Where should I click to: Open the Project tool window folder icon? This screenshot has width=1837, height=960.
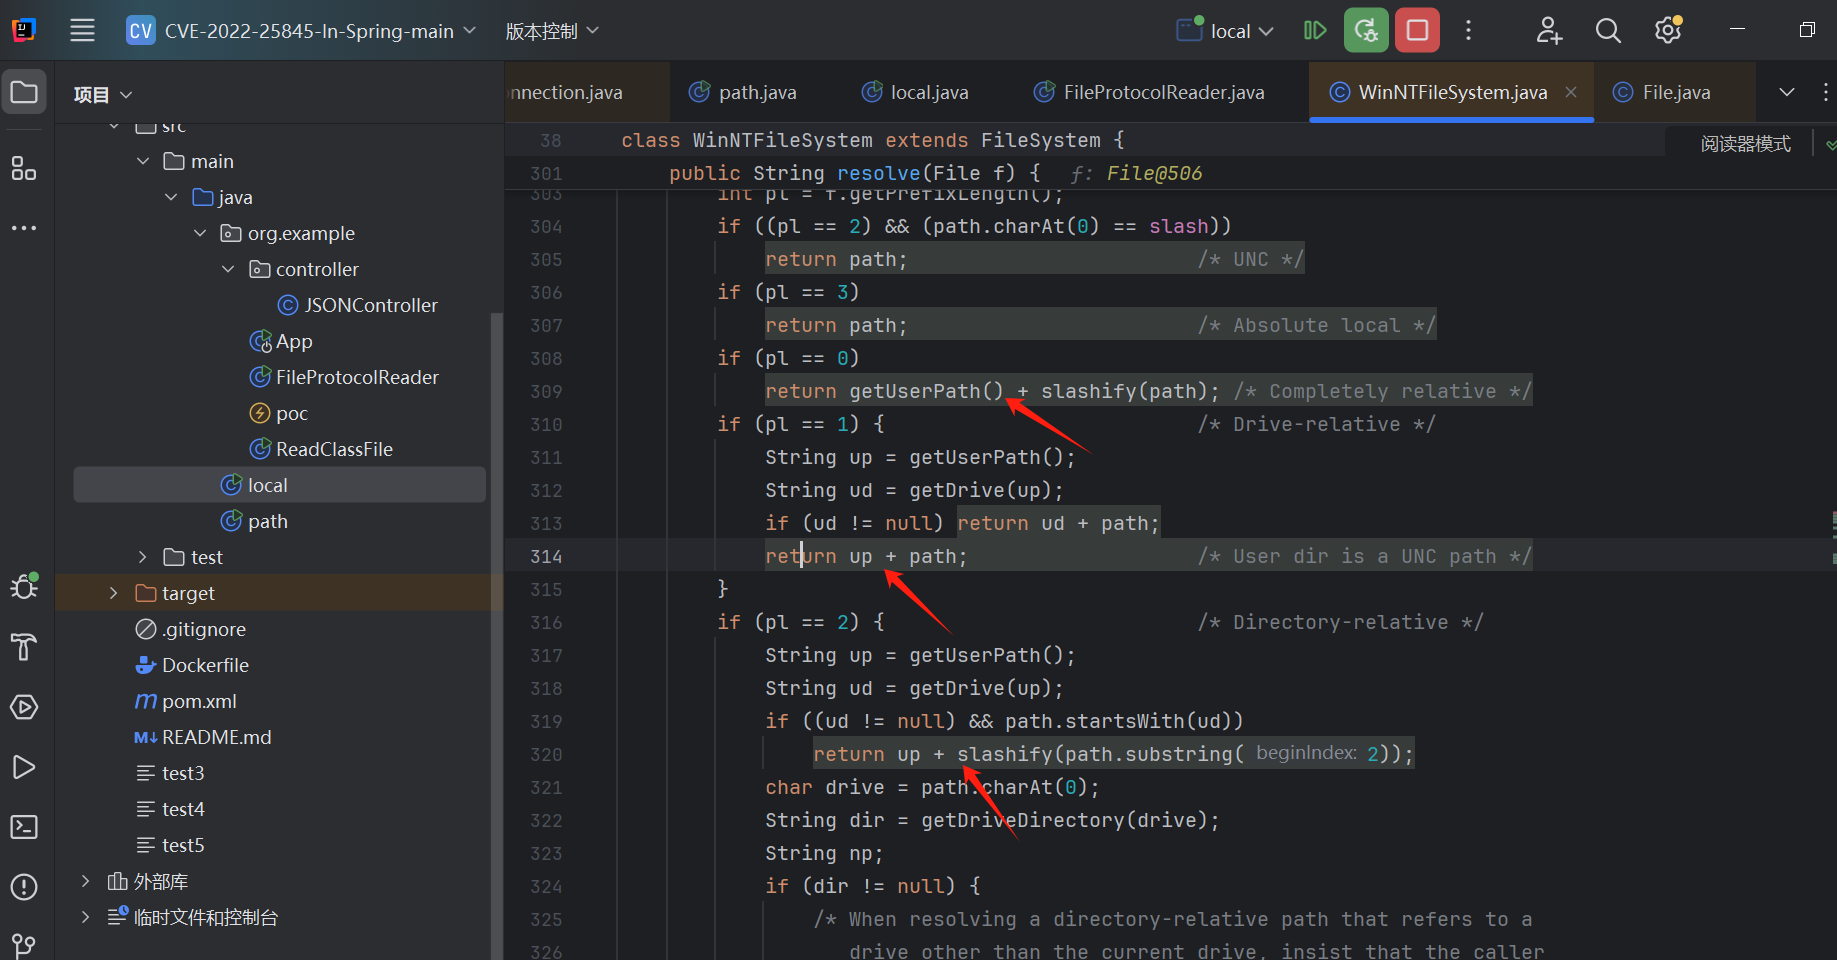point(24,93)
